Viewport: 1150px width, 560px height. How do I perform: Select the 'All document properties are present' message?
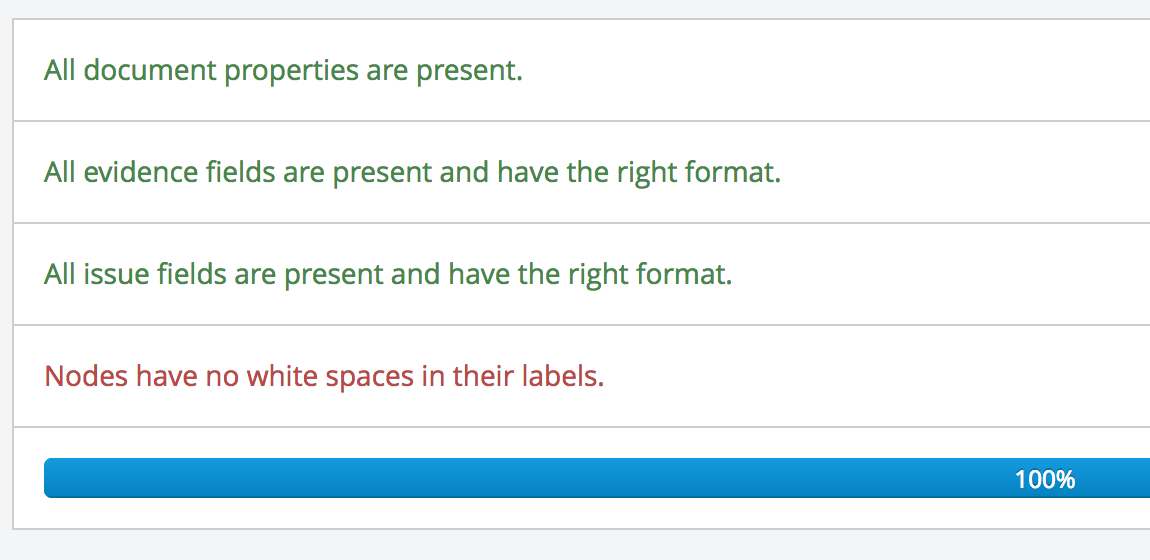pos(283,71)
